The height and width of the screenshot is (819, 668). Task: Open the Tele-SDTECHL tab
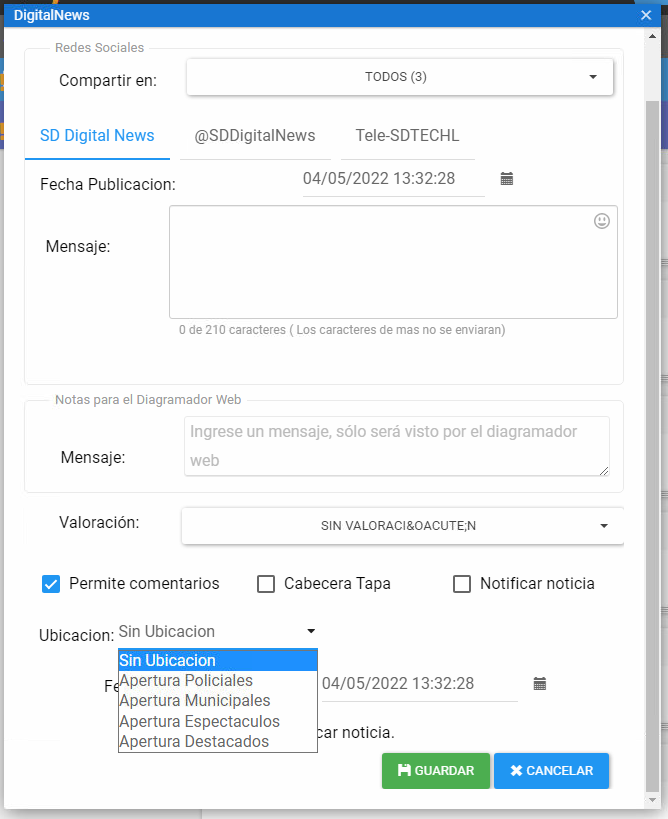407,136
